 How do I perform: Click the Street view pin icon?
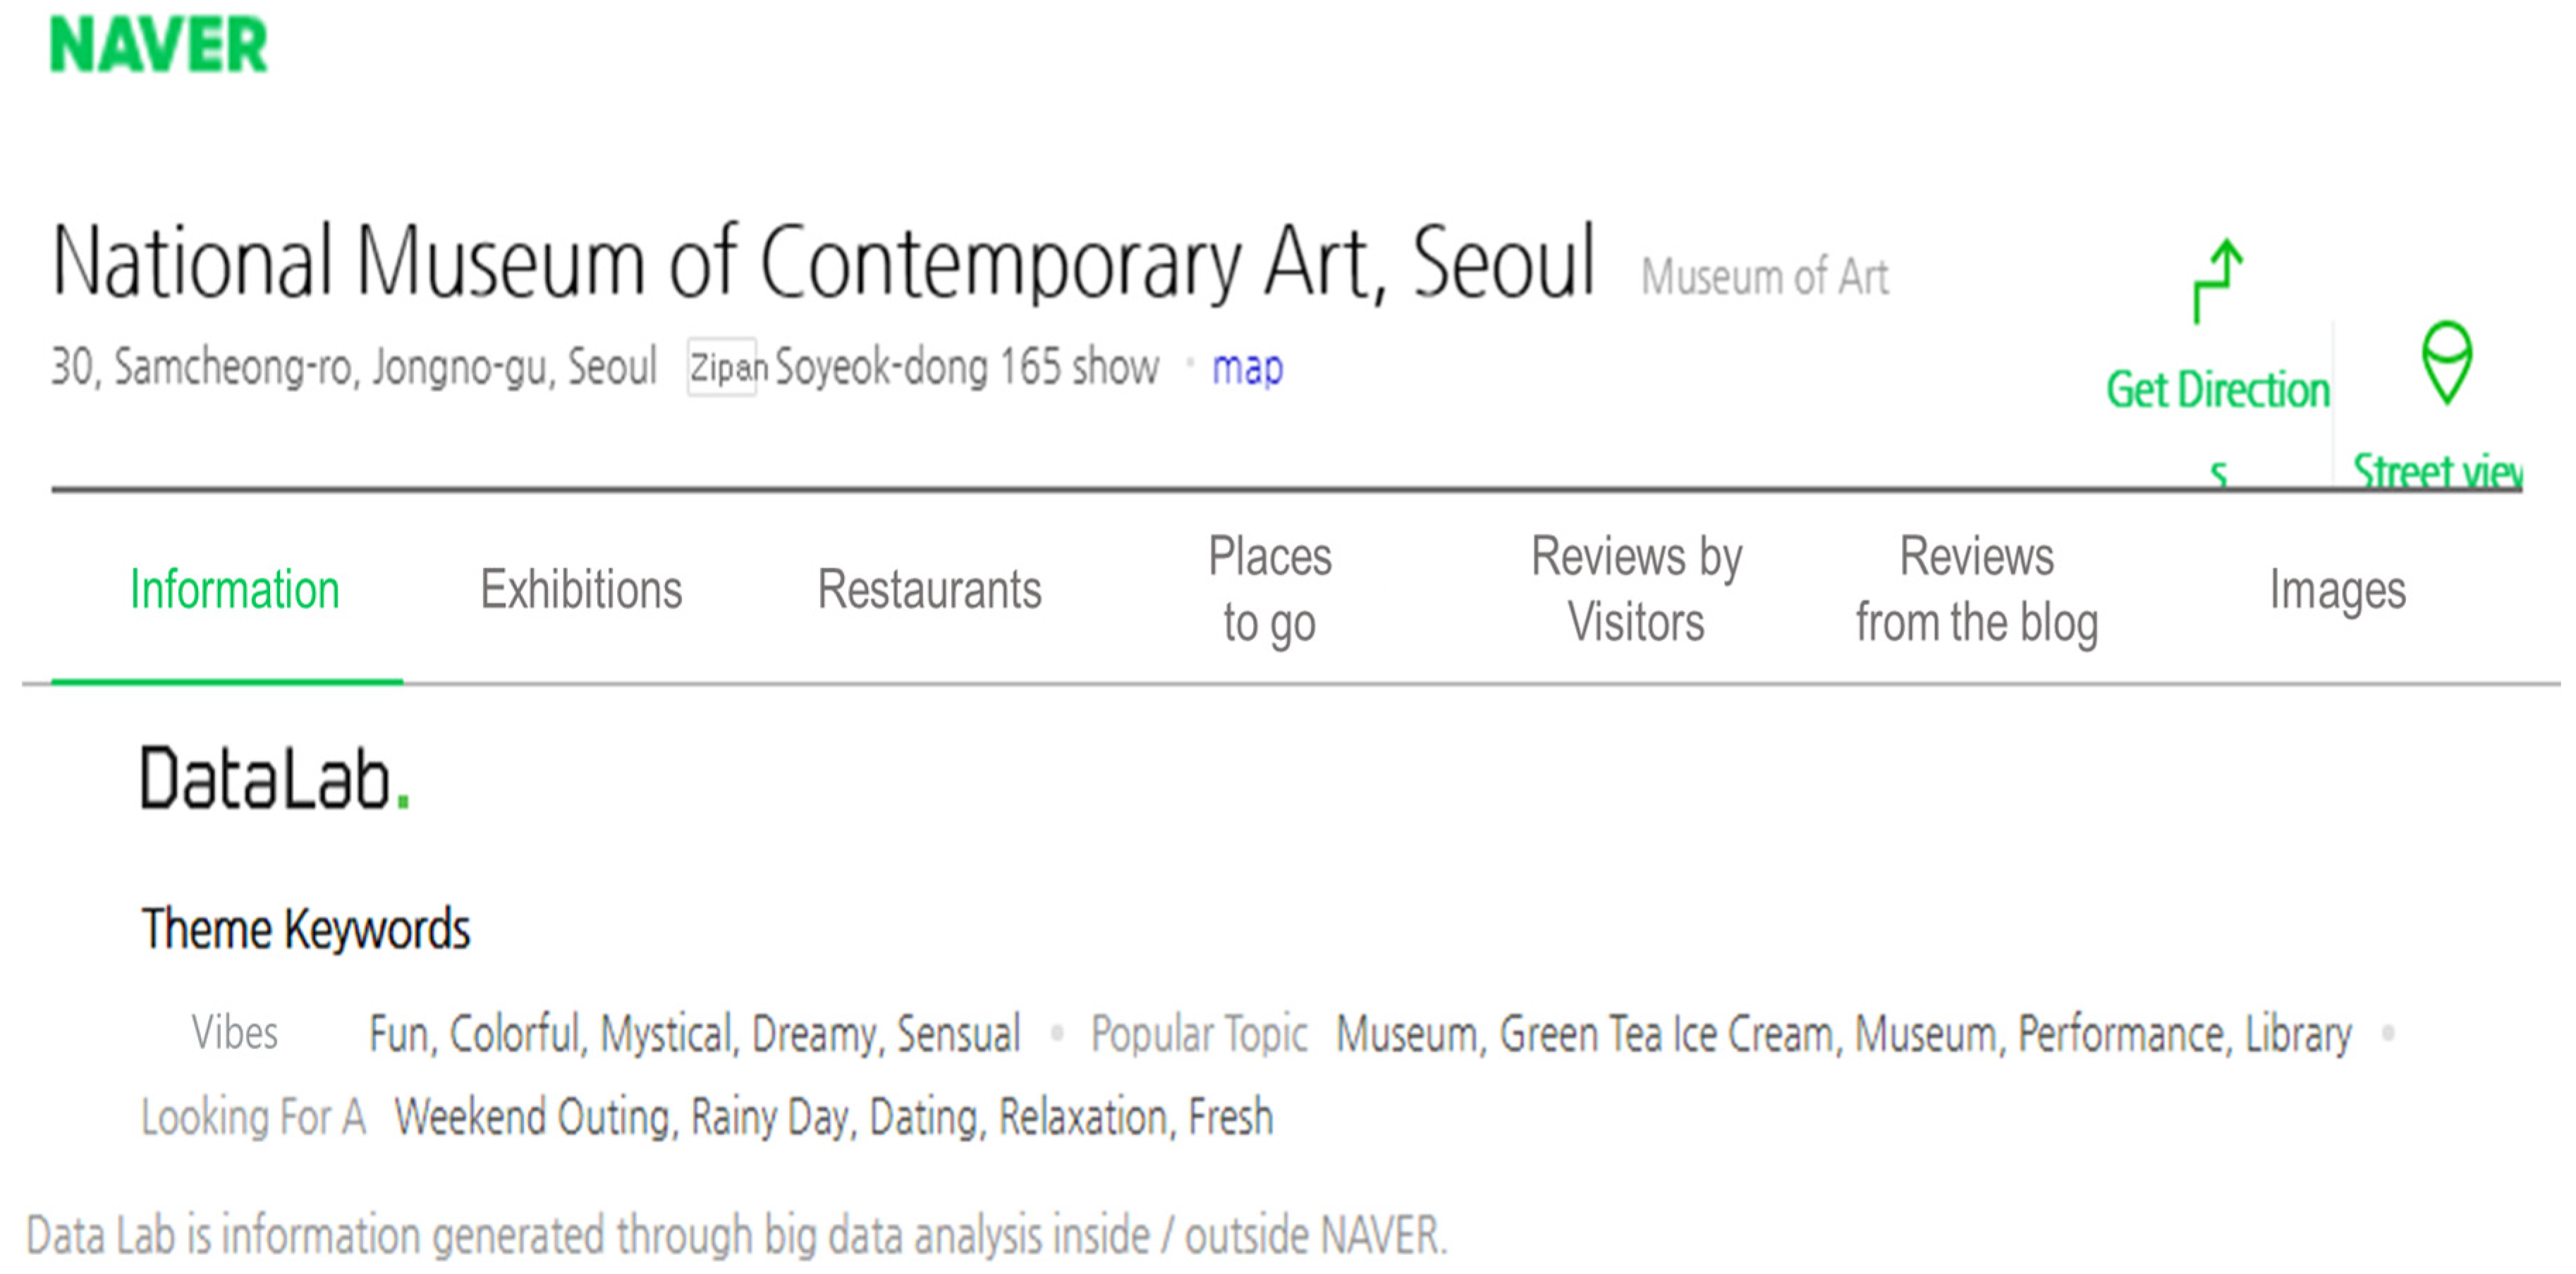click(x=2446, y=362)
